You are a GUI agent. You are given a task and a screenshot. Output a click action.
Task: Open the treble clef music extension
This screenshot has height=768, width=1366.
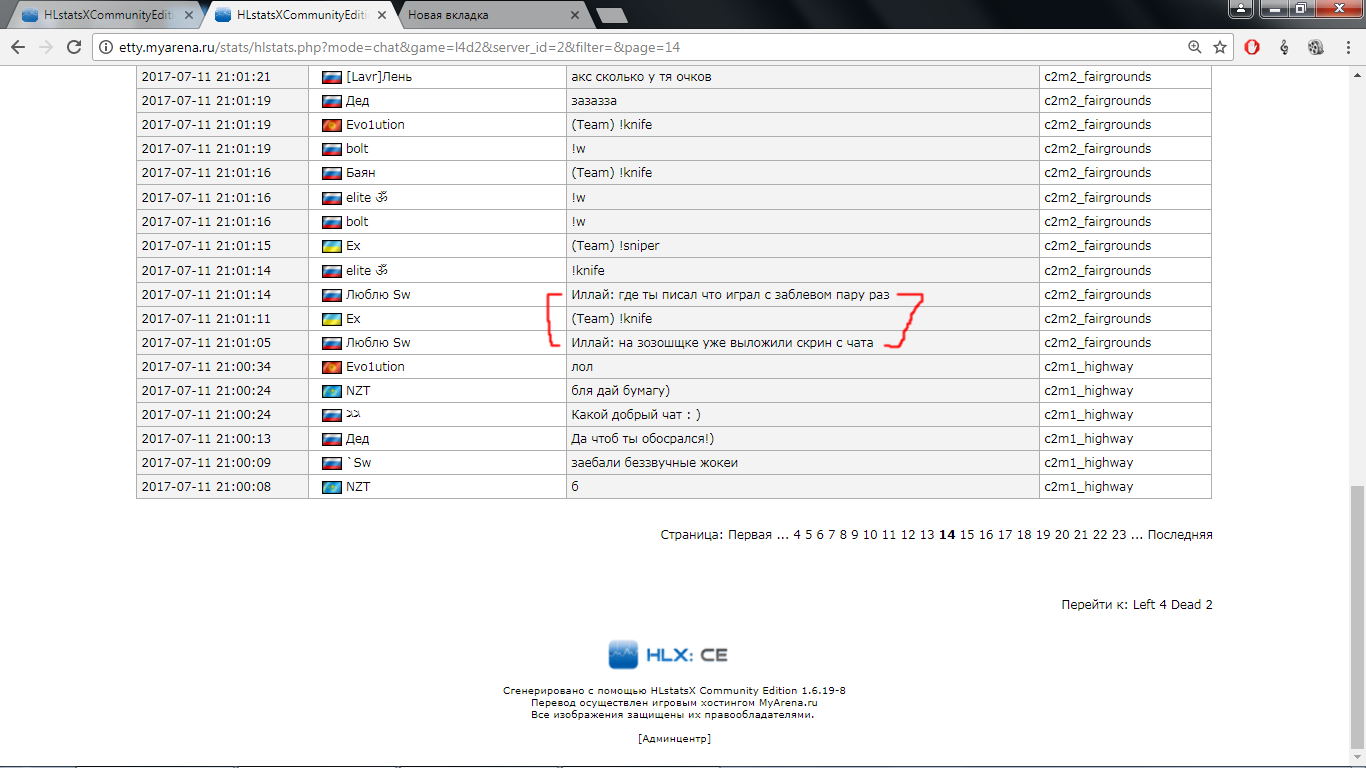(1284, 47)
